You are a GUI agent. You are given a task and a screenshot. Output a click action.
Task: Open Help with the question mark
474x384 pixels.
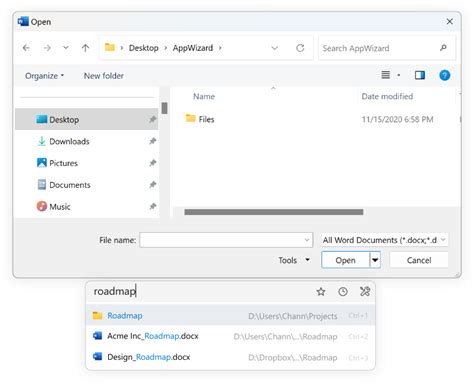pyautogui.click(x=445, y=75)
